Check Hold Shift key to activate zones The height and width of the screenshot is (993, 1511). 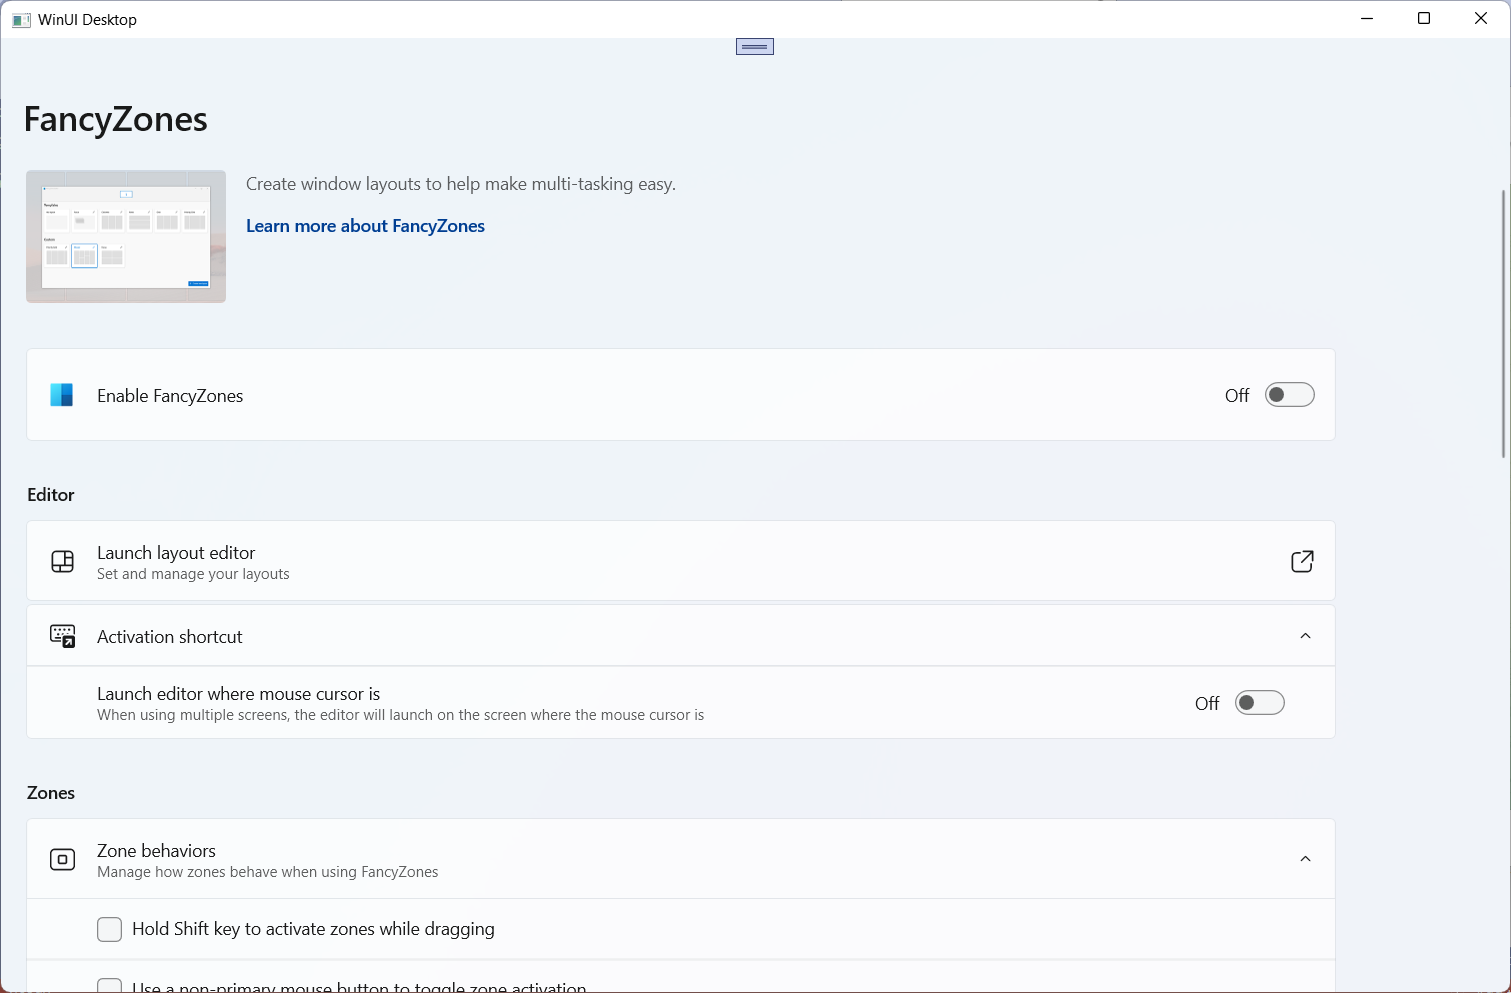pos(110,930)
